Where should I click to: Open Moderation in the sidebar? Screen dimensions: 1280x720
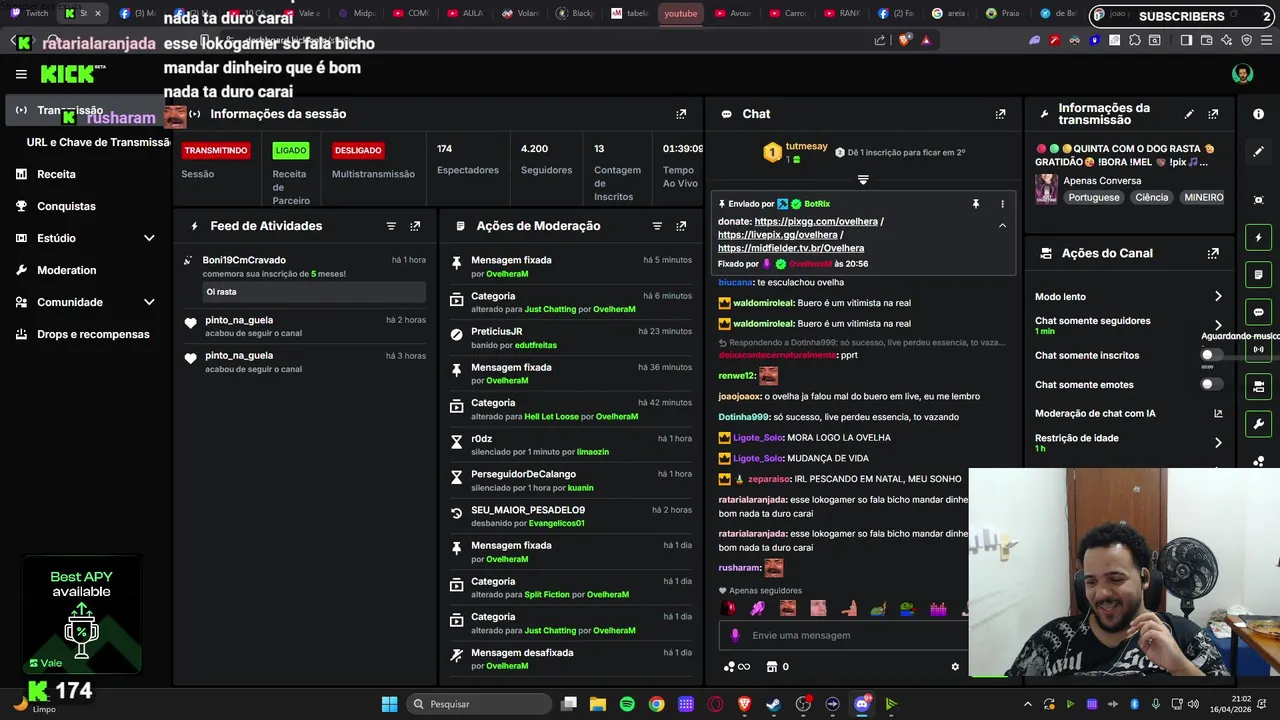[66, 270]
